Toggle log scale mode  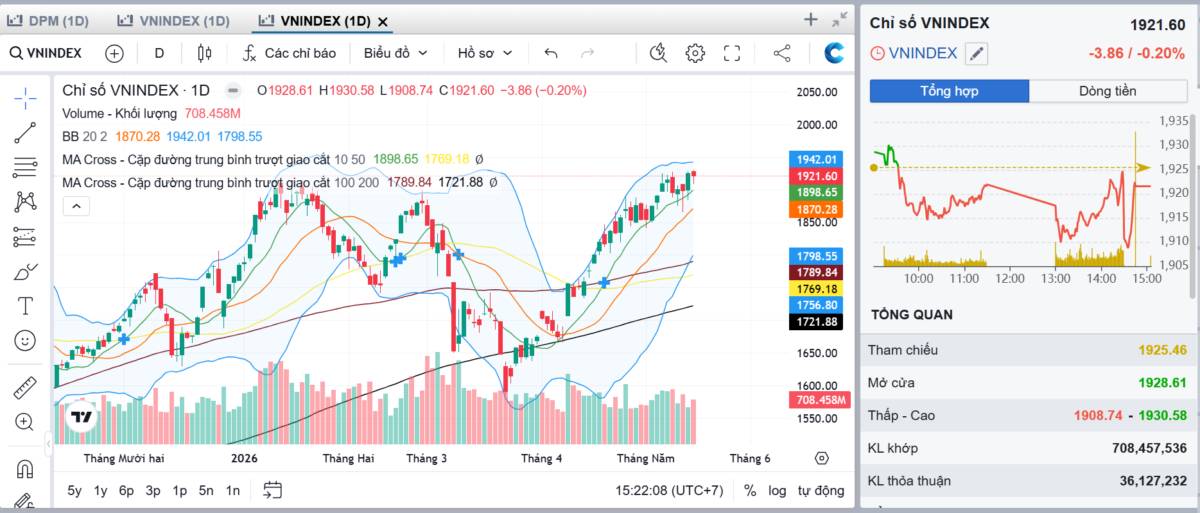click(777, 491)
